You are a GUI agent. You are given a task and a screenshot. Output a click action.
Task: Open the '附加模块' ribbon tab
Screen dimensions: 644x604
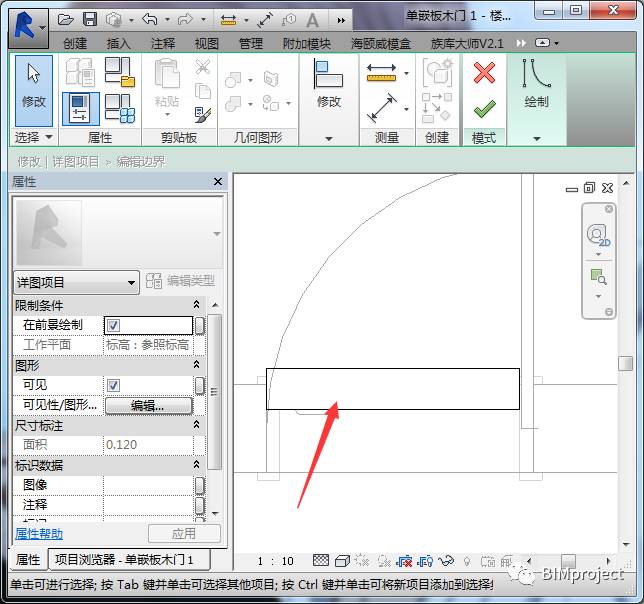307,43
